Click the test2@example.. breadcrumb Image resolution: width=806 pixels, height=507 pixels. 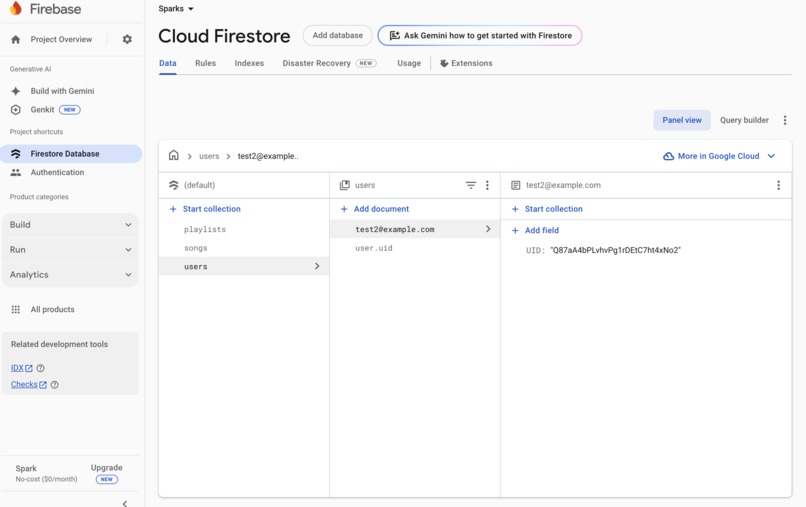tap(268, 156)
